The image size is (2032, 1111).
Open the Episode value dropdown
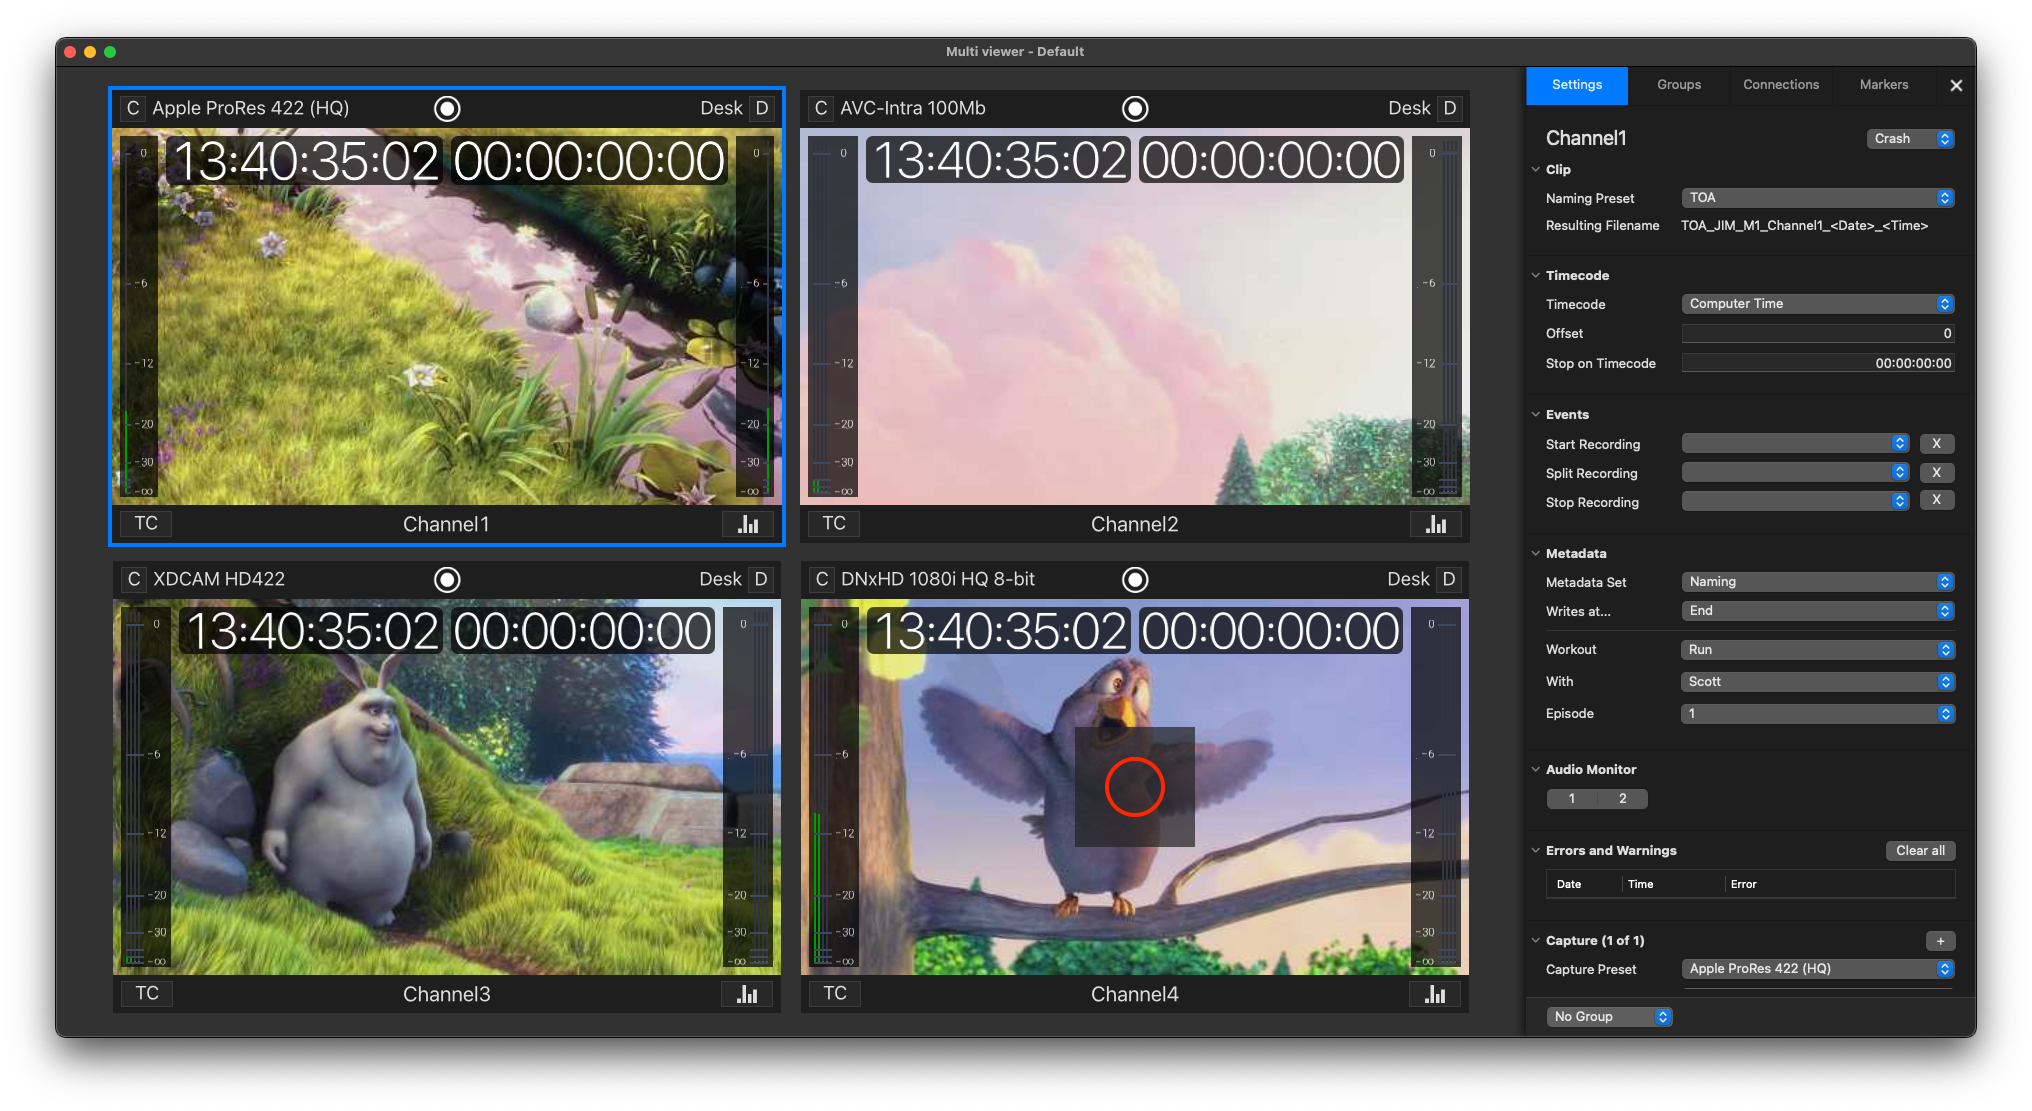pyautogui.click(x=1817, y=714)
